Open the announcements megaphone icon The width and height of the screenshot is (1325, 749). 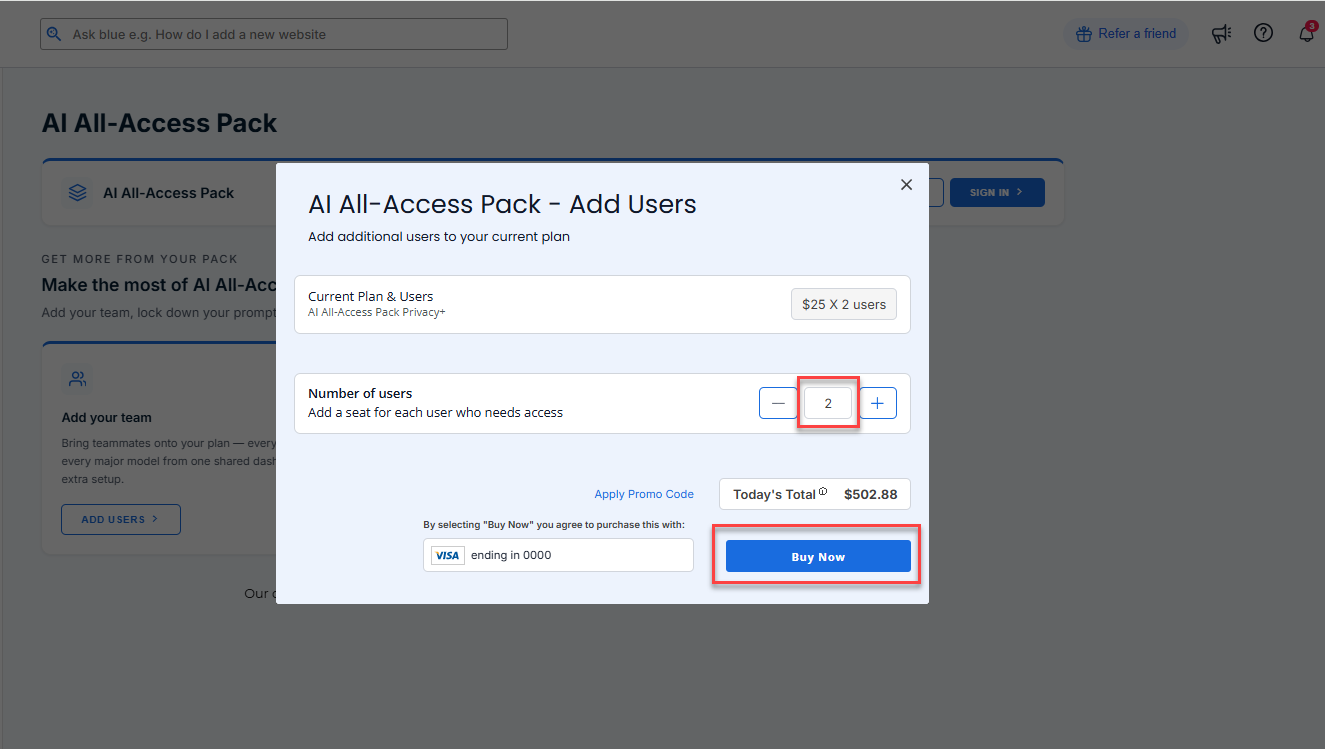point(1221,34)
